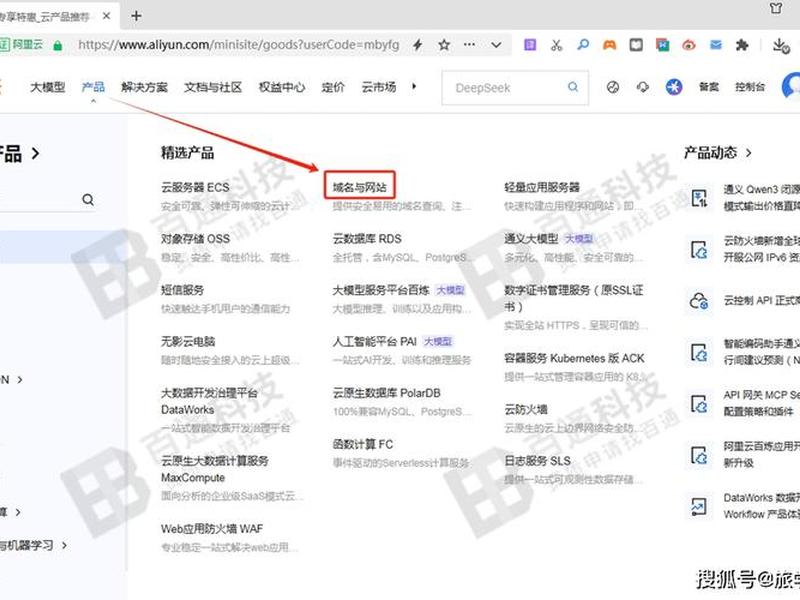Screen dimensions: 800x600
Task: Open the 权益中心 navigation menu
Action: [282, 87]
